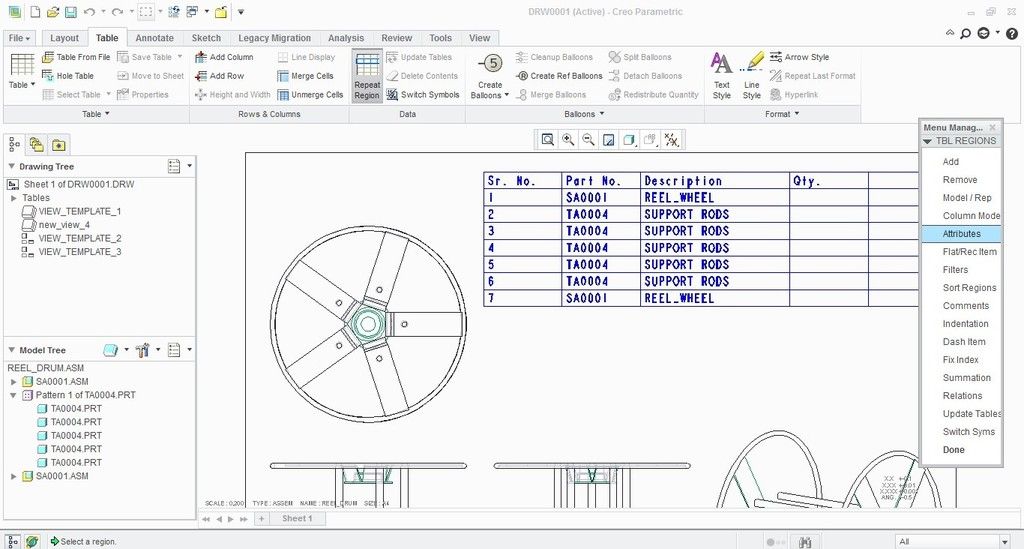Switch to the Review tab
The image size is (1024, 549).
click(397, 39)
